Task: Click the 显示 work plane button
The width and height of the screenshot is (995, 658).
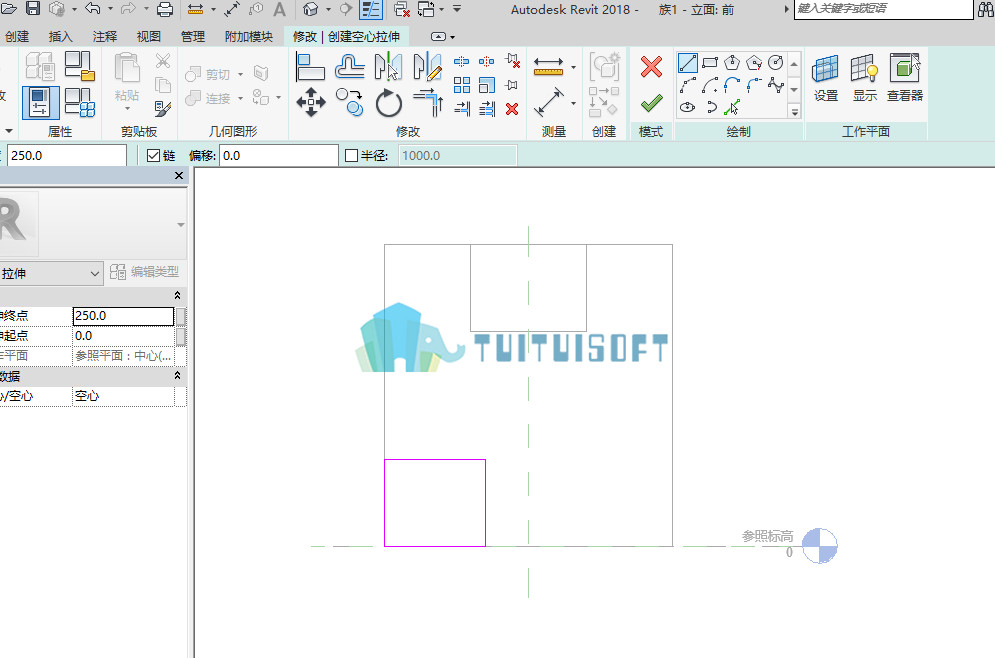Action: 865,78
